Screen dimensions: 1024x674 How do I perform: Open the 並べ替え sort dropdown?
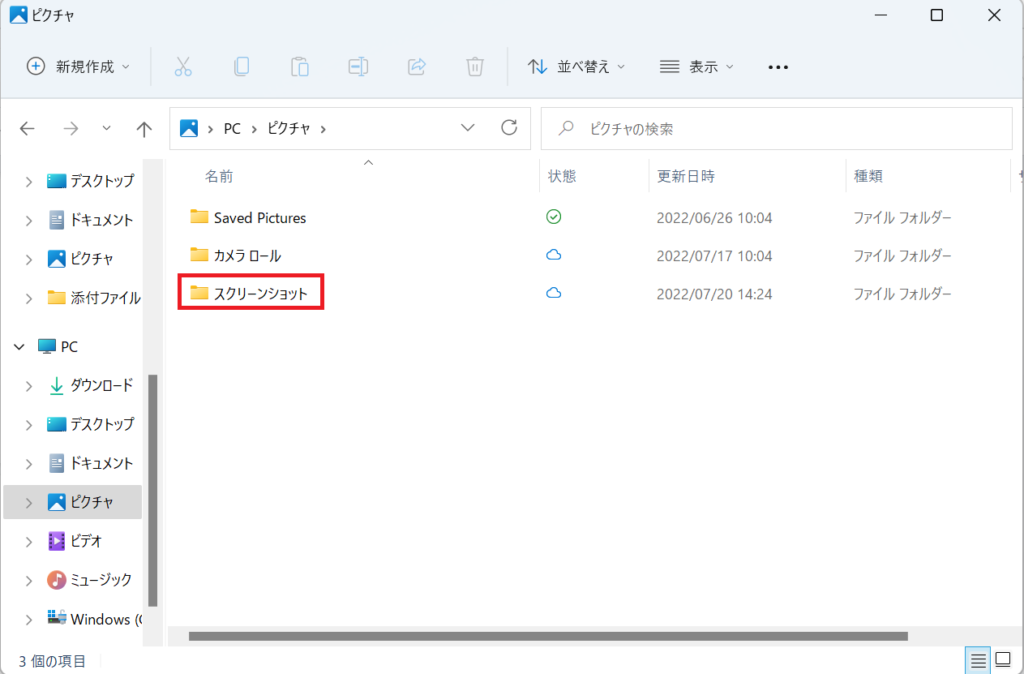(x=577, y=67)
